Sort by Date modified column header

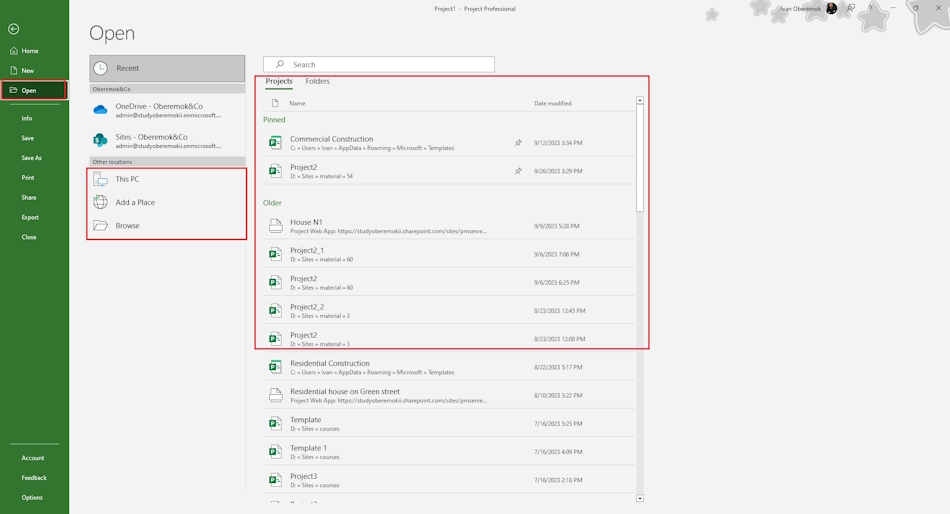(553, 104)
